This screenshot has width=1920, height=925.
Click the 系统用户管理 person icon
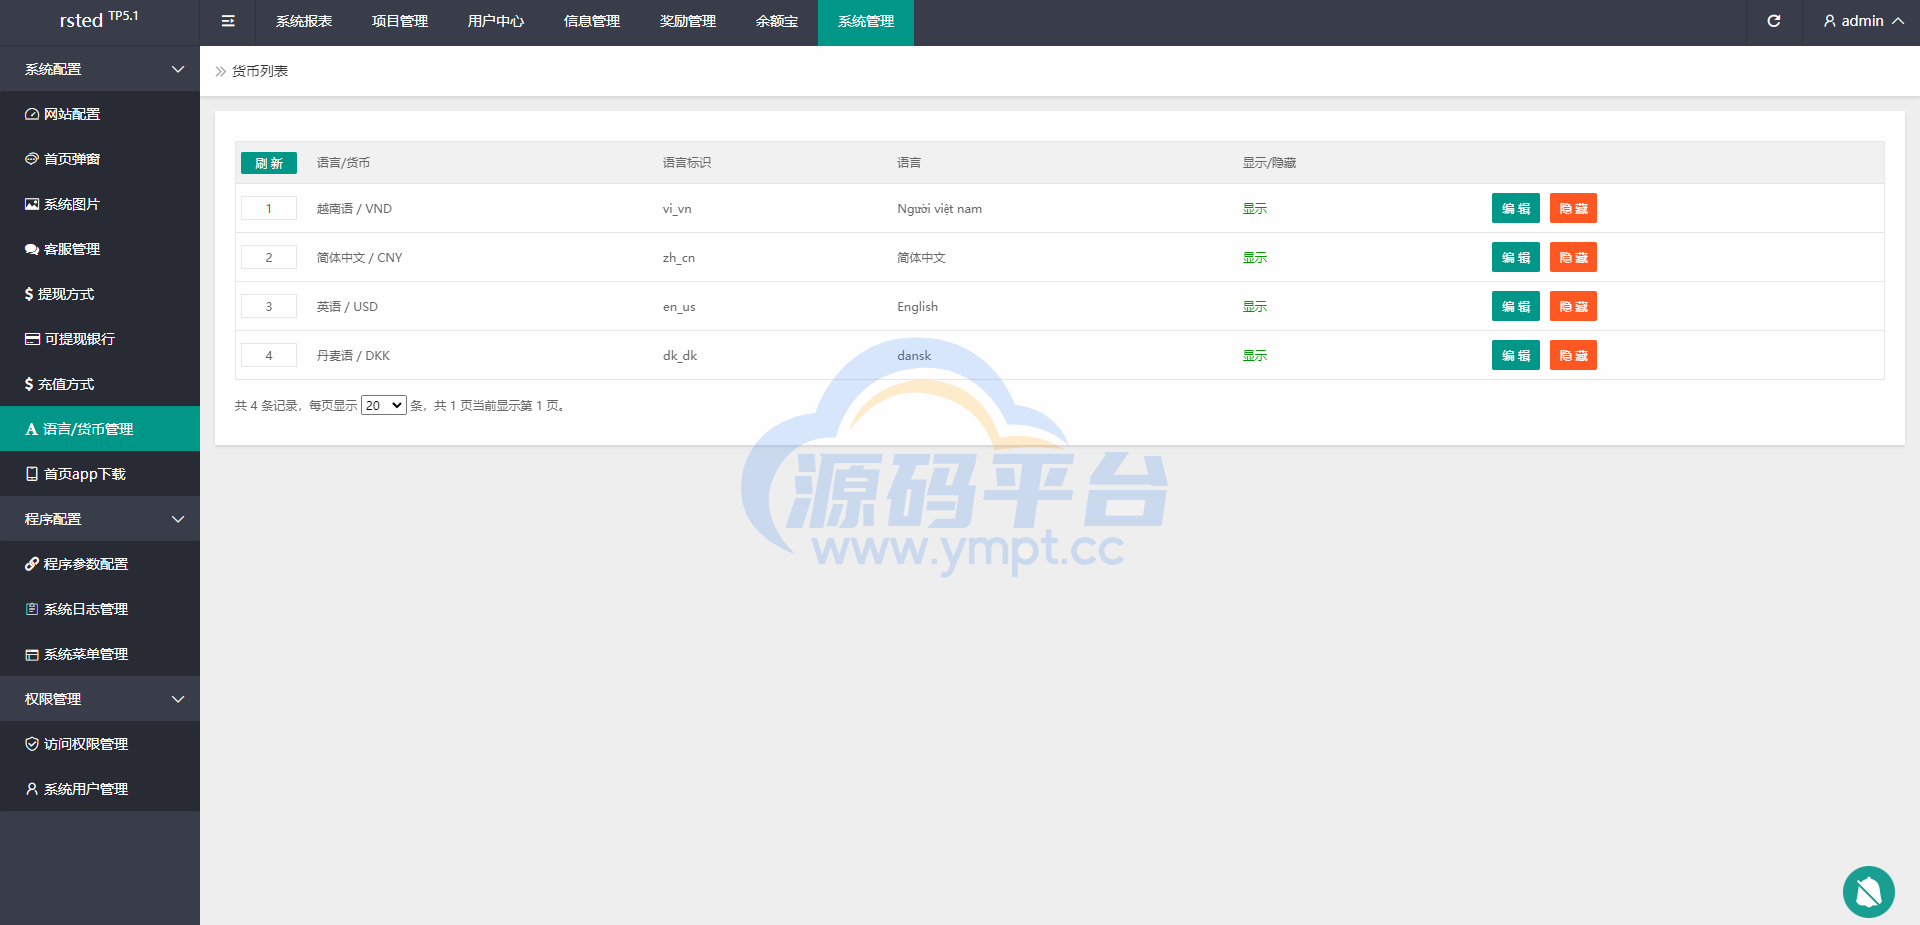coord(32,789)
